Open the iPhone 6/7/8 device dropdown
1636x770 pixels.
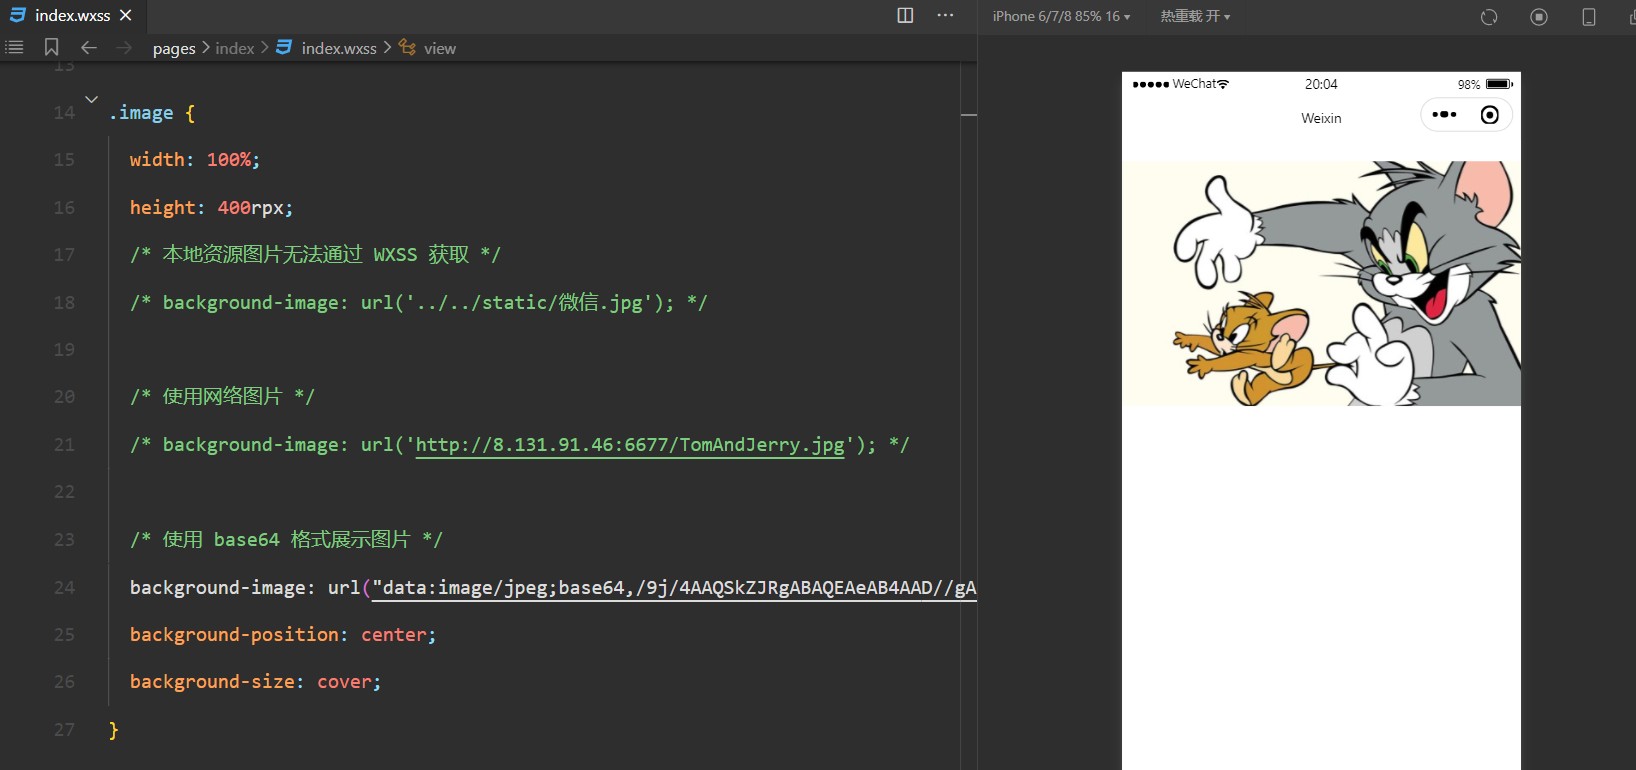[x=1061, y=16]
